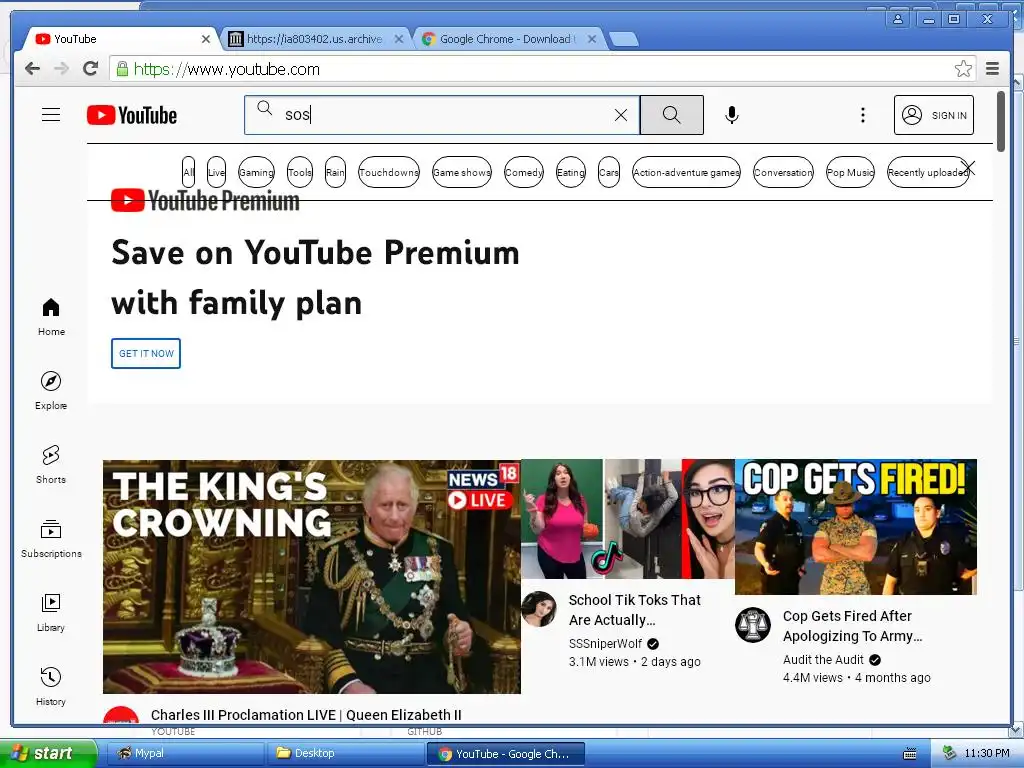Screen dimensions: 1024x768
Task: Click the address bar URL field
Action: tap(542, 69)
